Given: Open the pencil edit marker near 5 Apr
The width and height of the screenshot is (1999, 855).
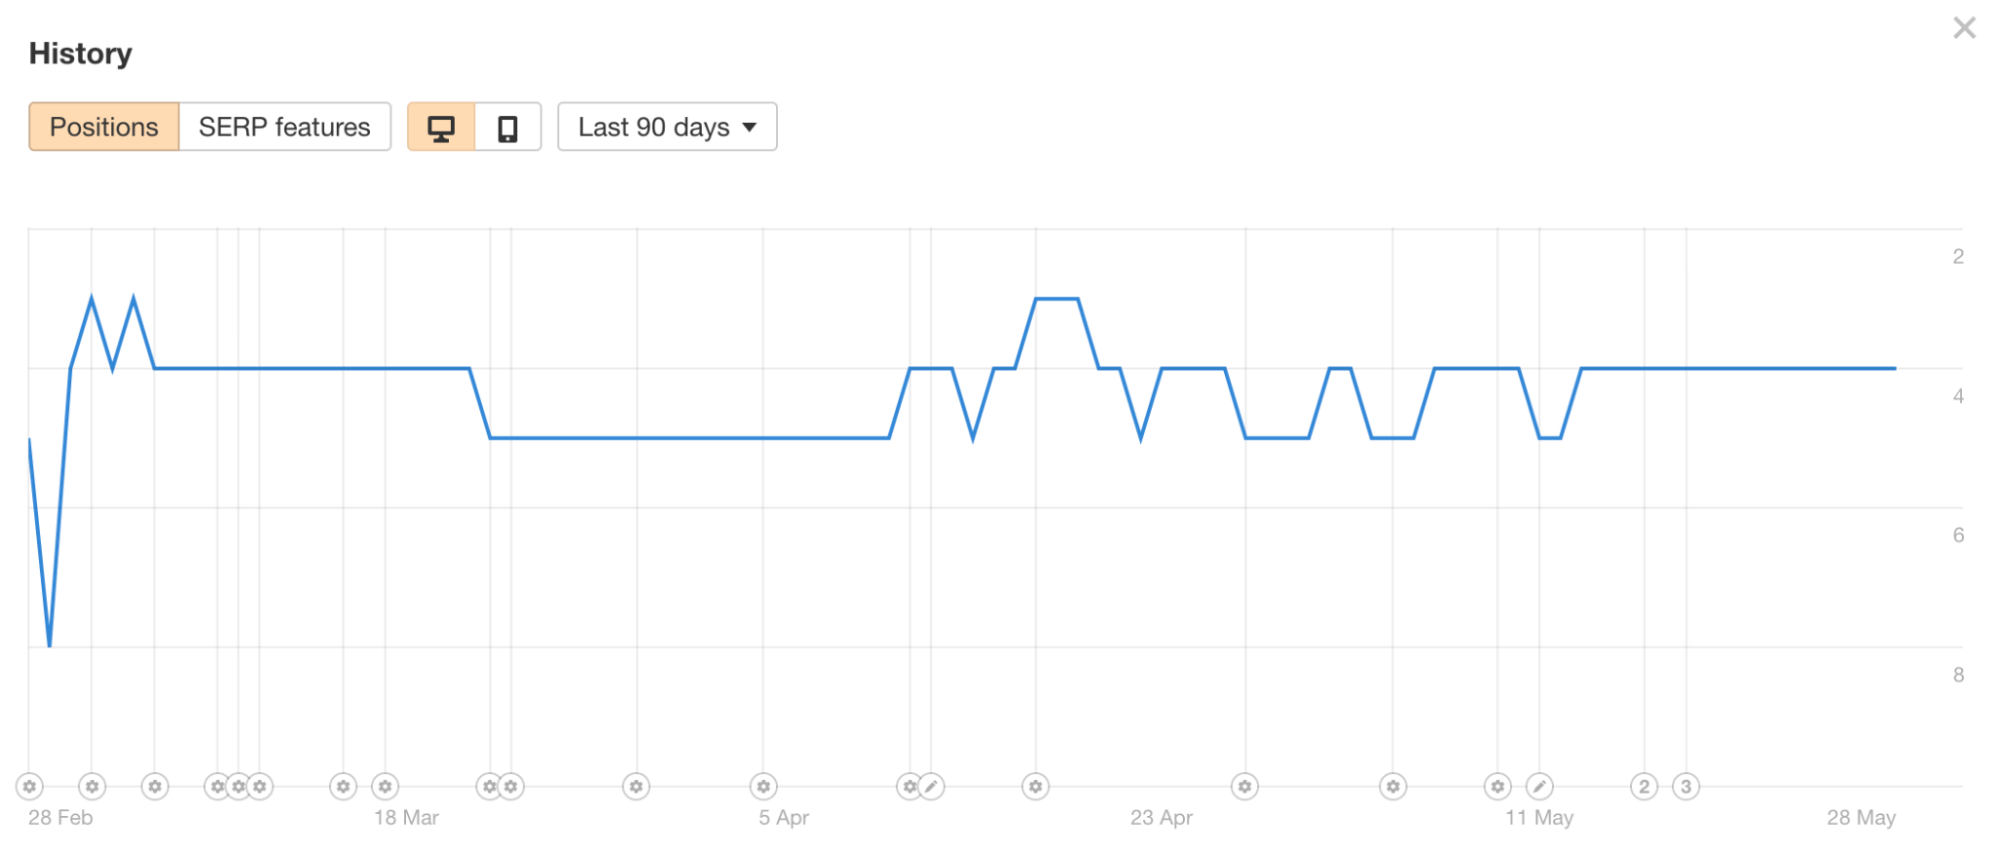Looking at the screenshot, I should click(x=931, y=787).
